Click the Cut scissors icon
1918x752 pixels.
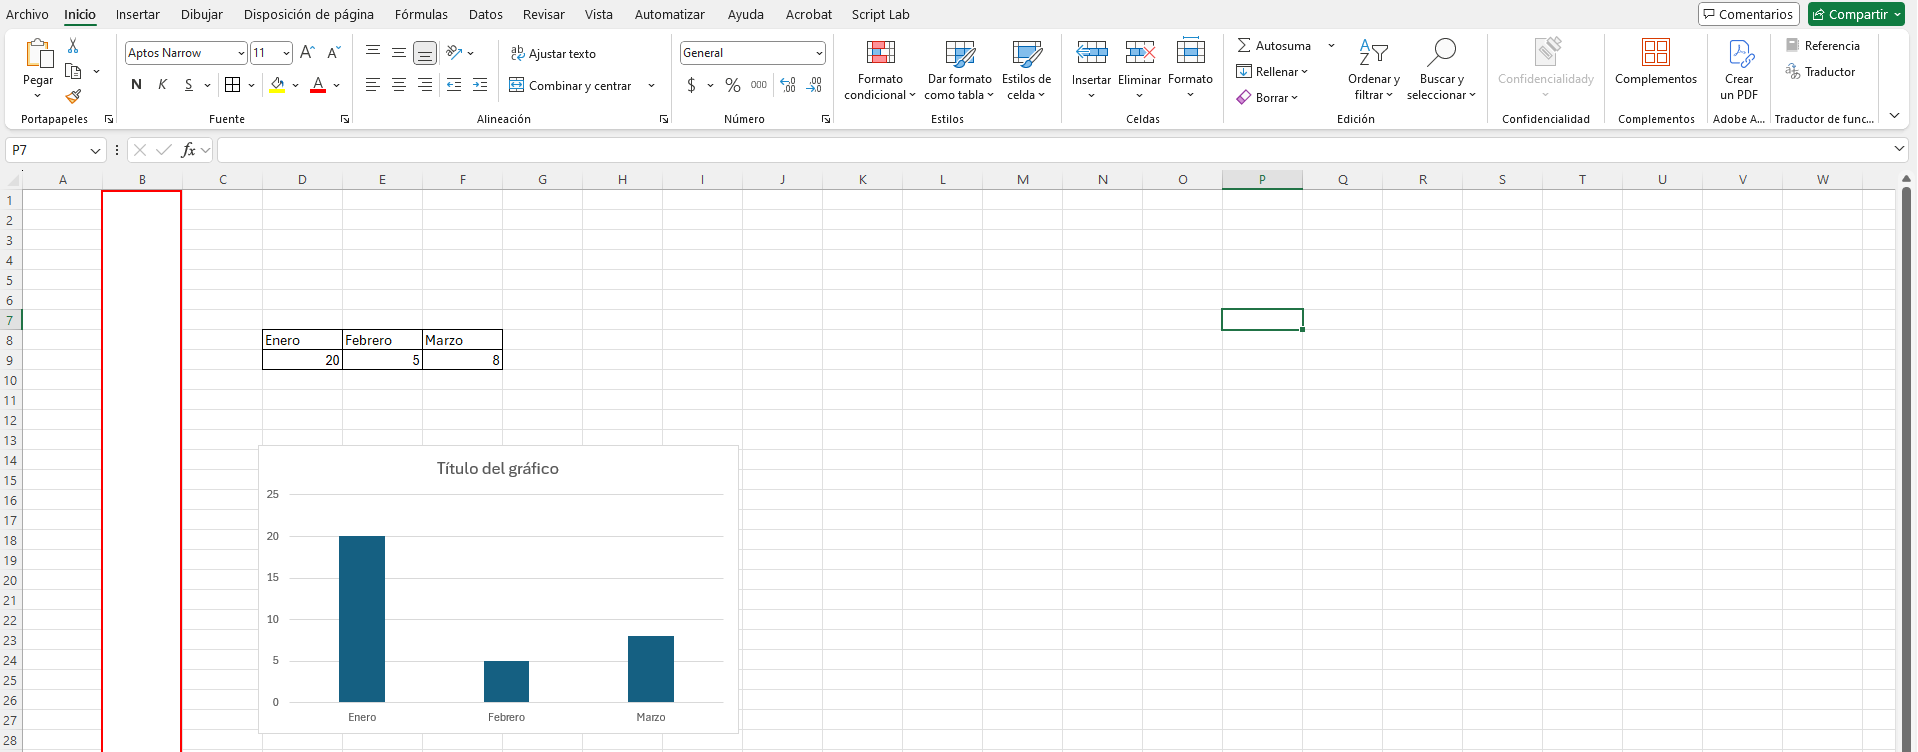(x=73, y=46)
